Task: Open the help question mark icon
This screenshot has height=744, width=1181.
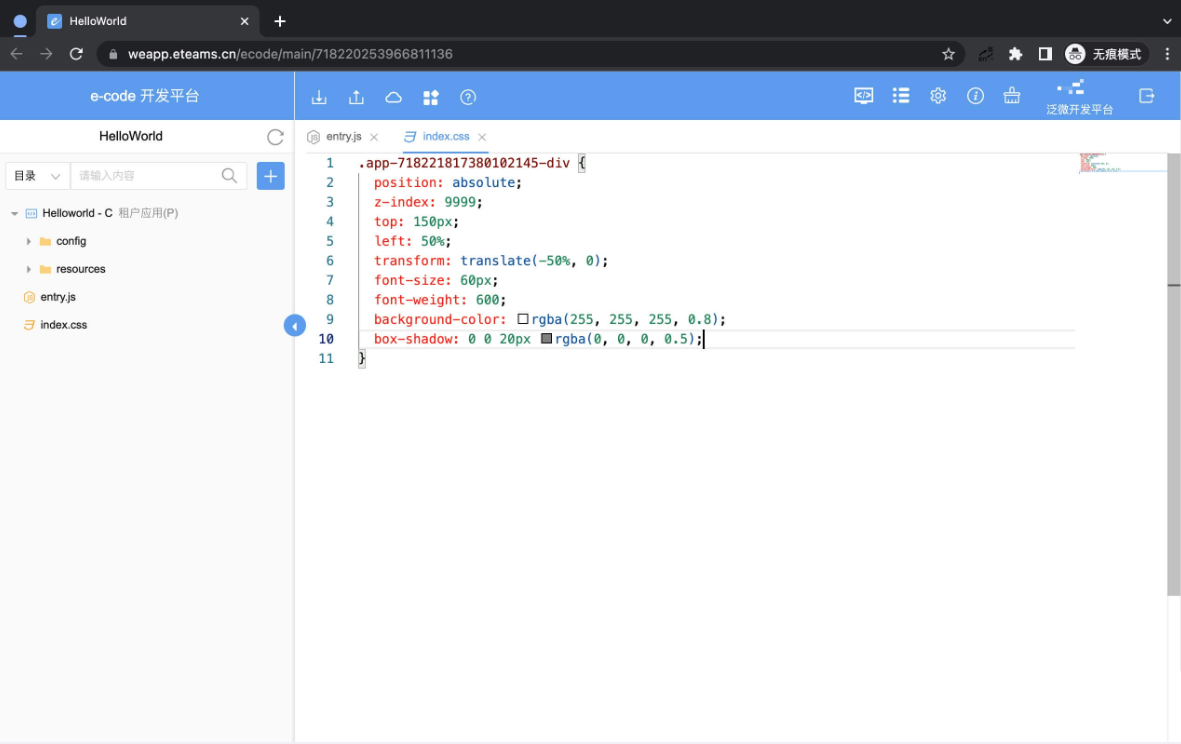Action: coord(468,97)
